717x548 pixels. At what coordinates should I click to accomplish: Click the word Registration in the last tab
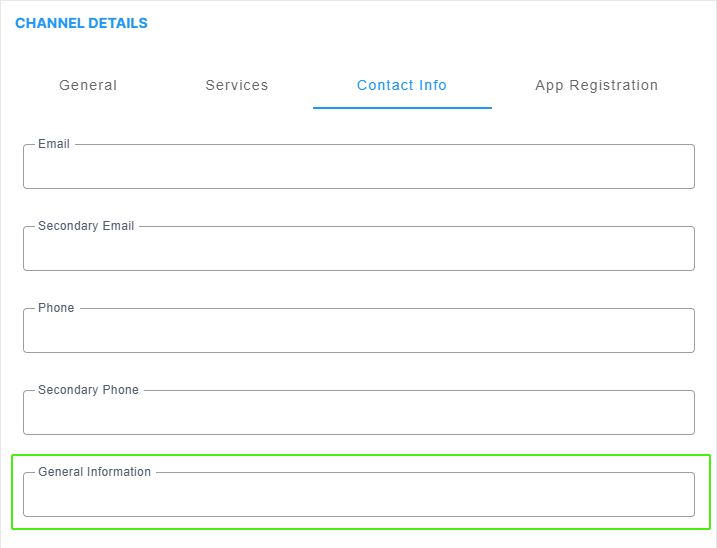[x=614, y=86]
